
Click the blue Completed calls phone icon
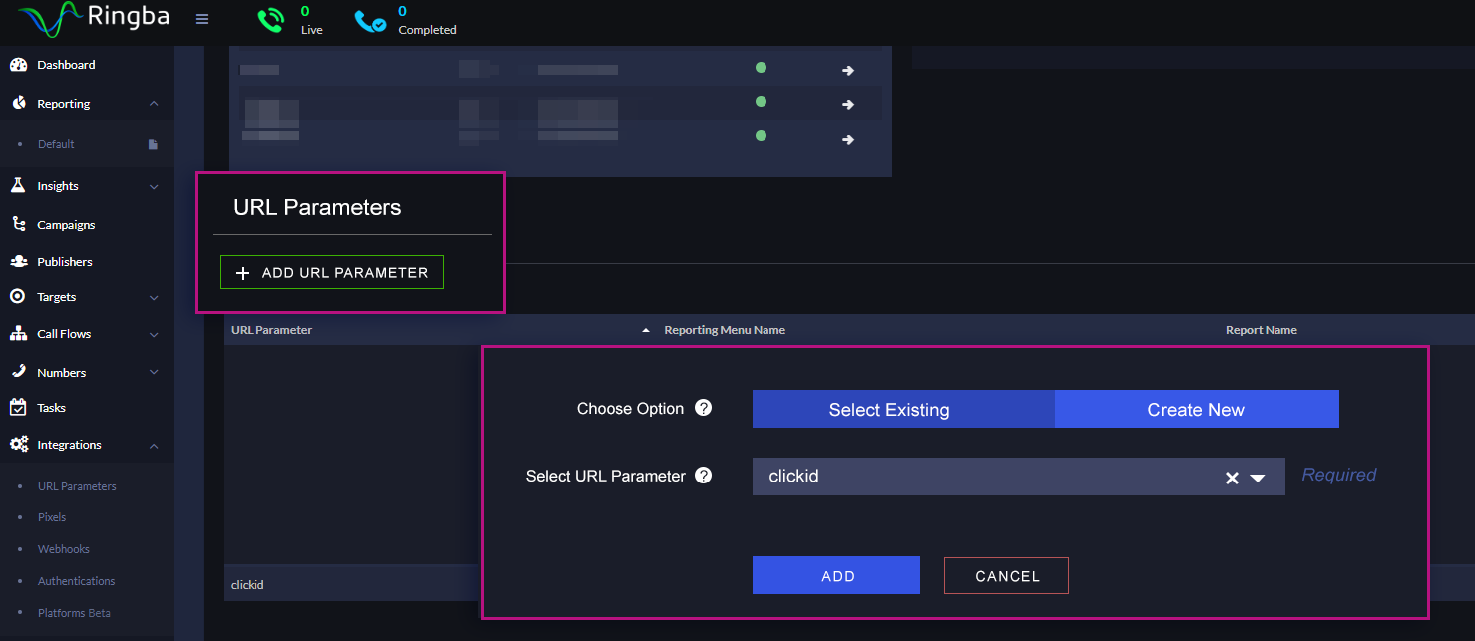pos(370,20)
